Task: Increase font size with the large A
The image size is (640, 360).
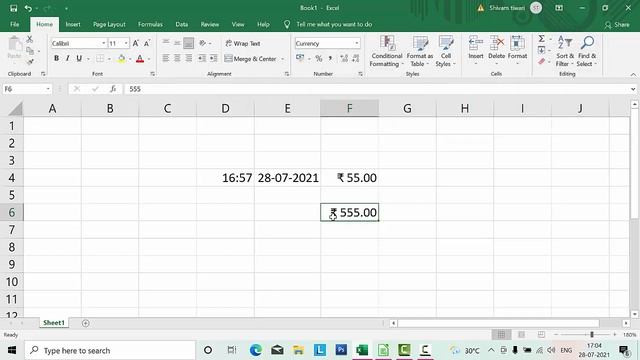Action: 136,43
